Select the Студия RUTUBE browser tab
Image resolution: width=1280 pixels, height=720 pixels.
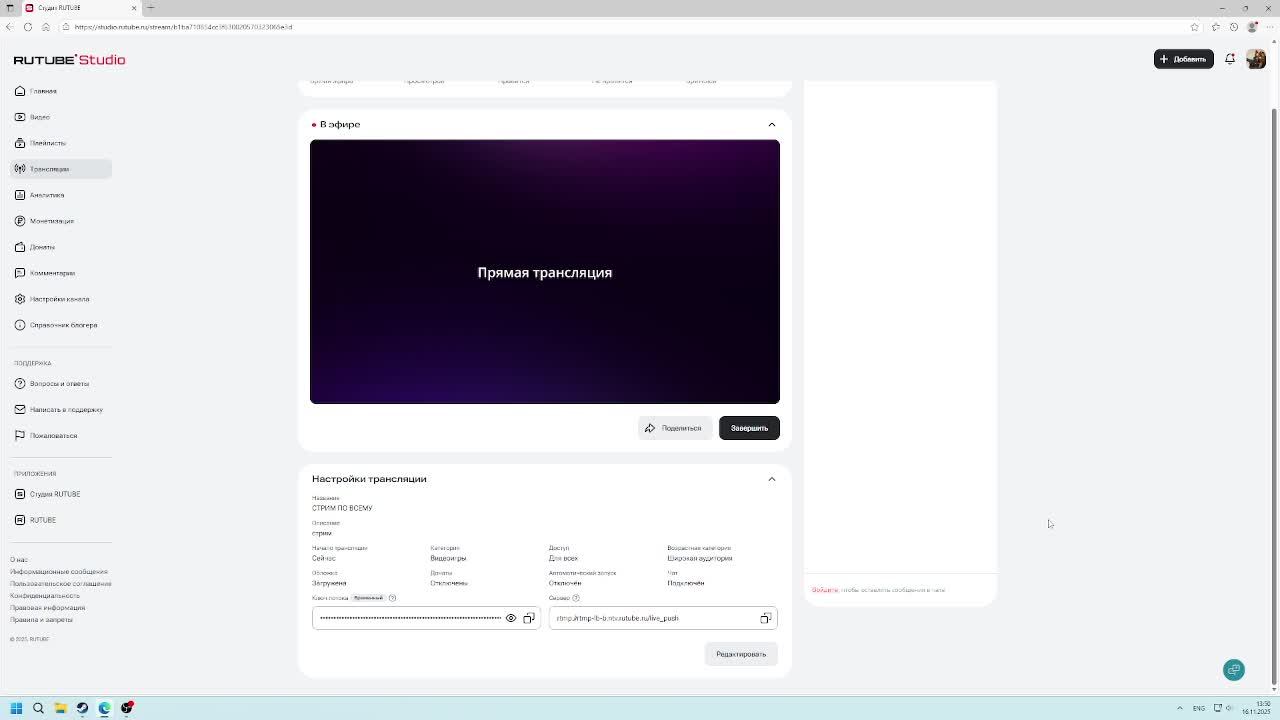pyautogui.click(x=82, y=8)
